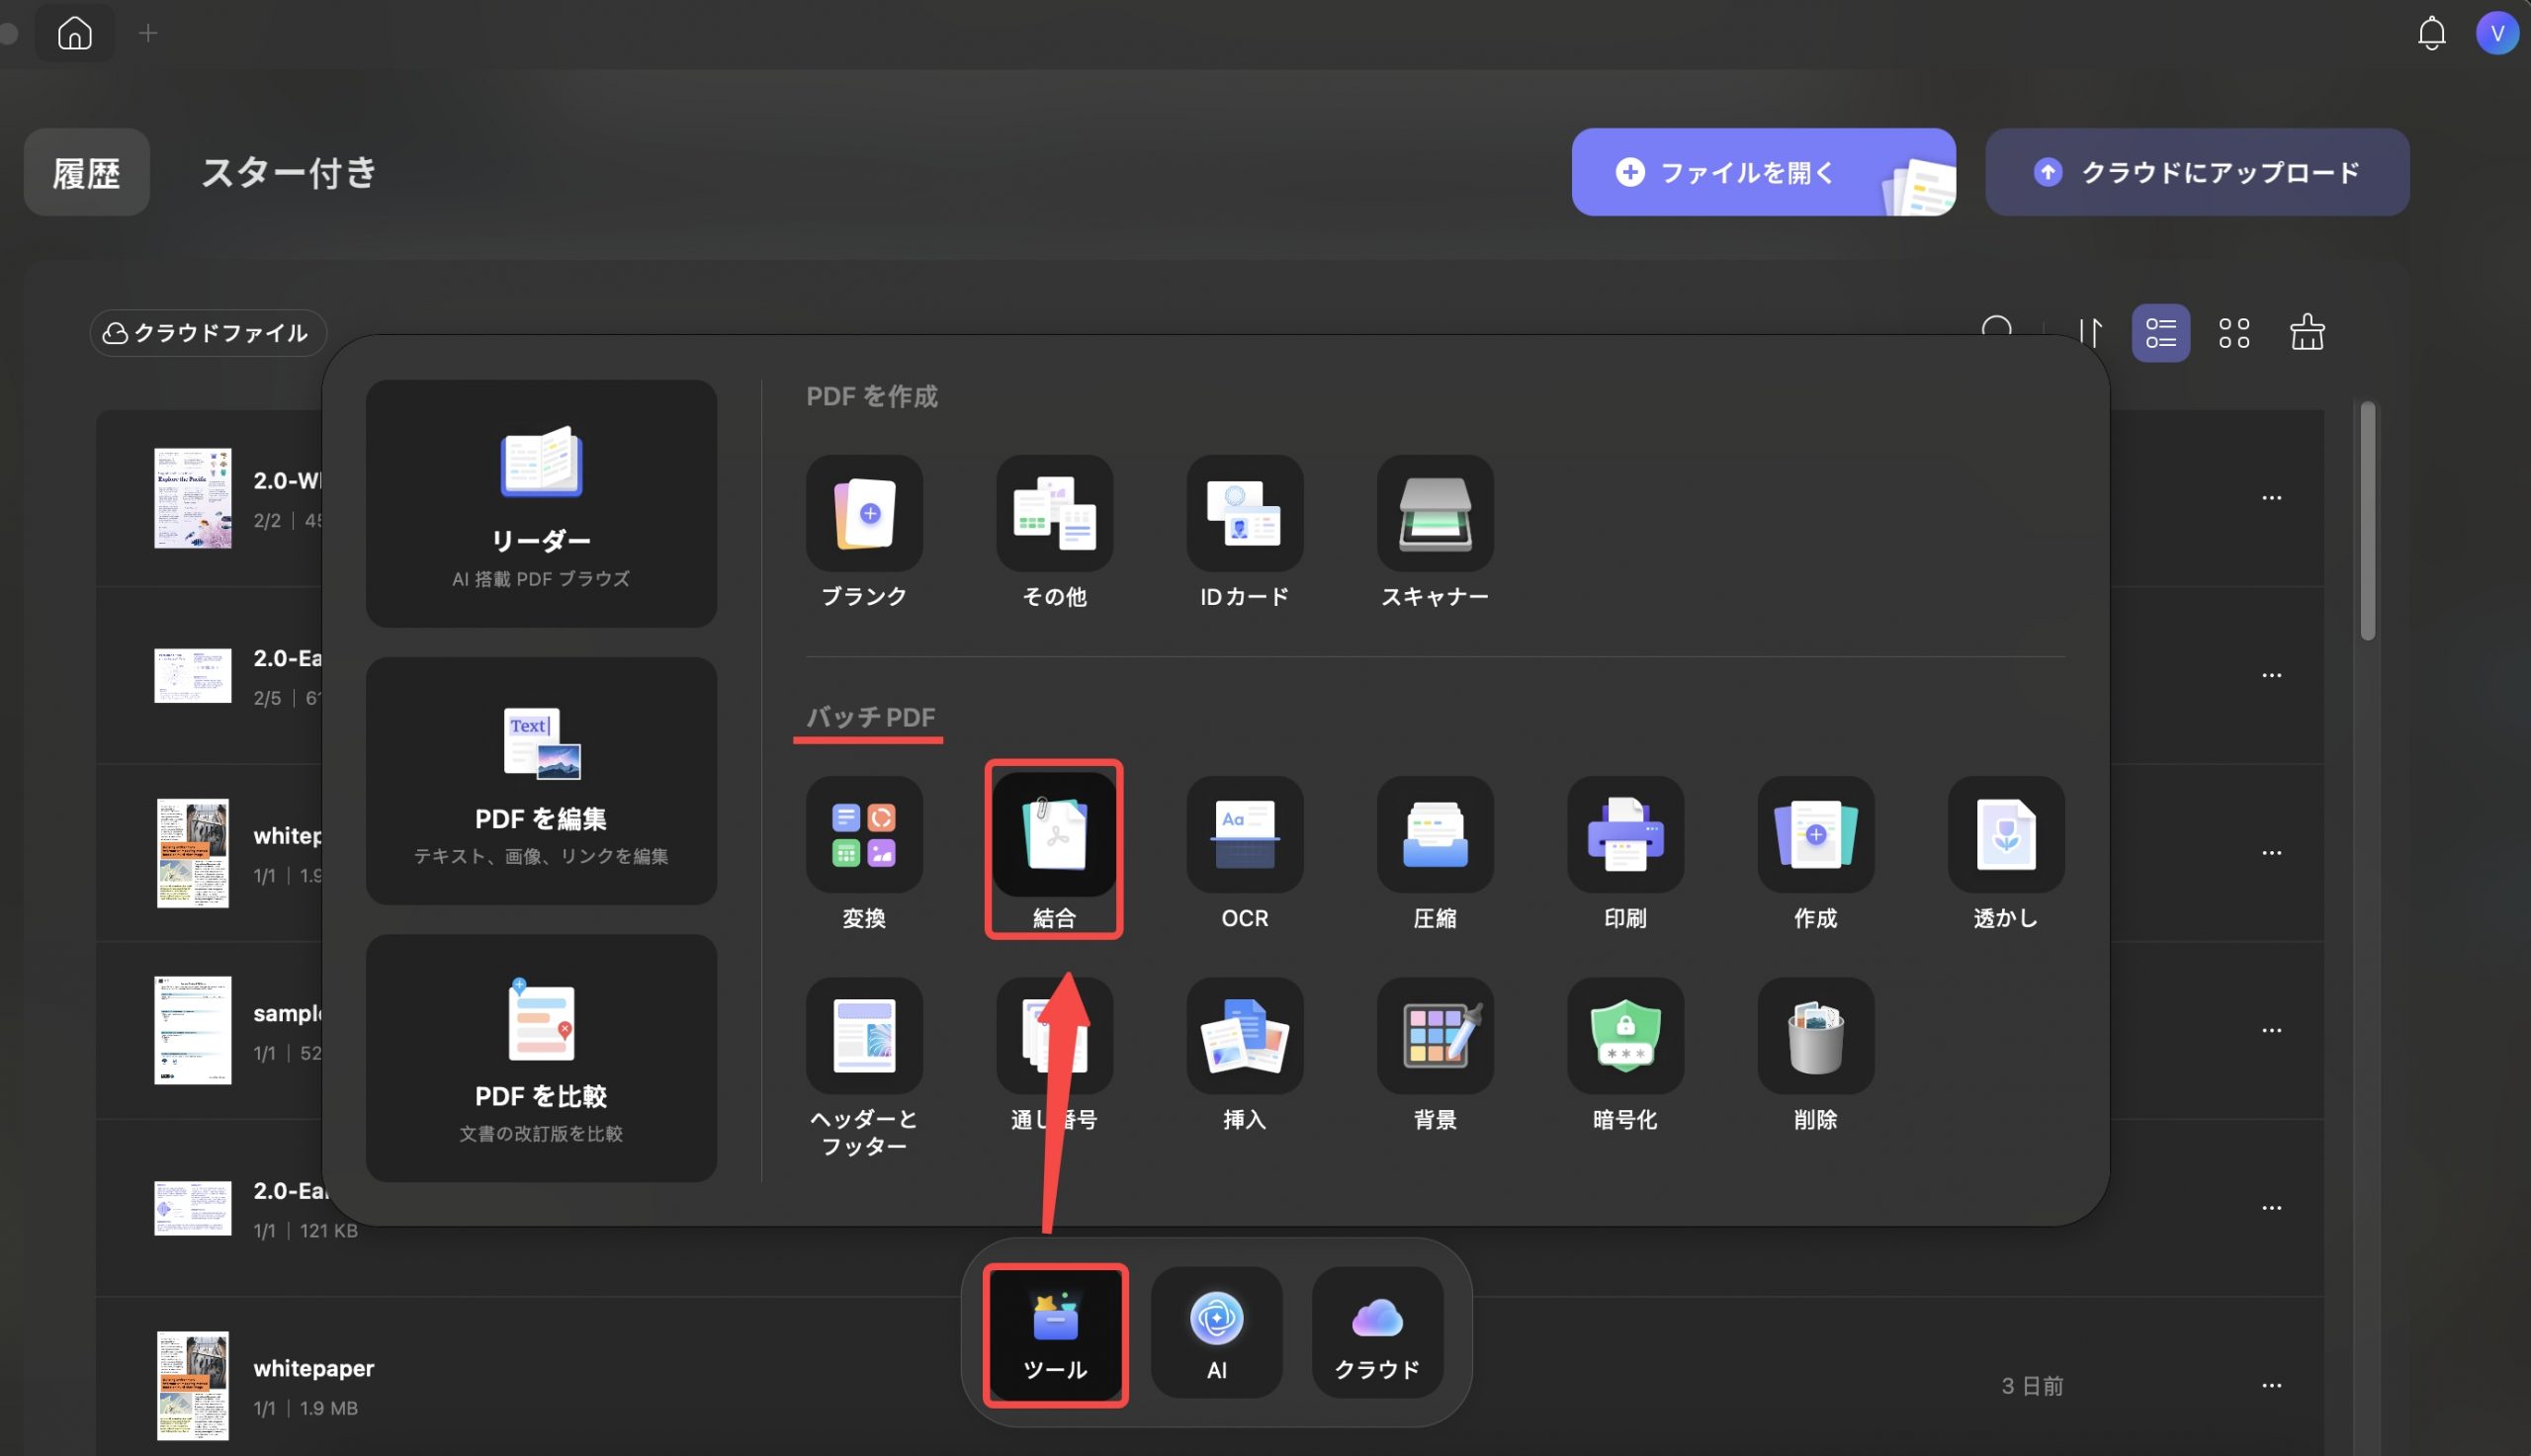This screenshot has width=2531, height=1456.
Task: Click クラウドにアップロード button
Action: point(2196,172)
